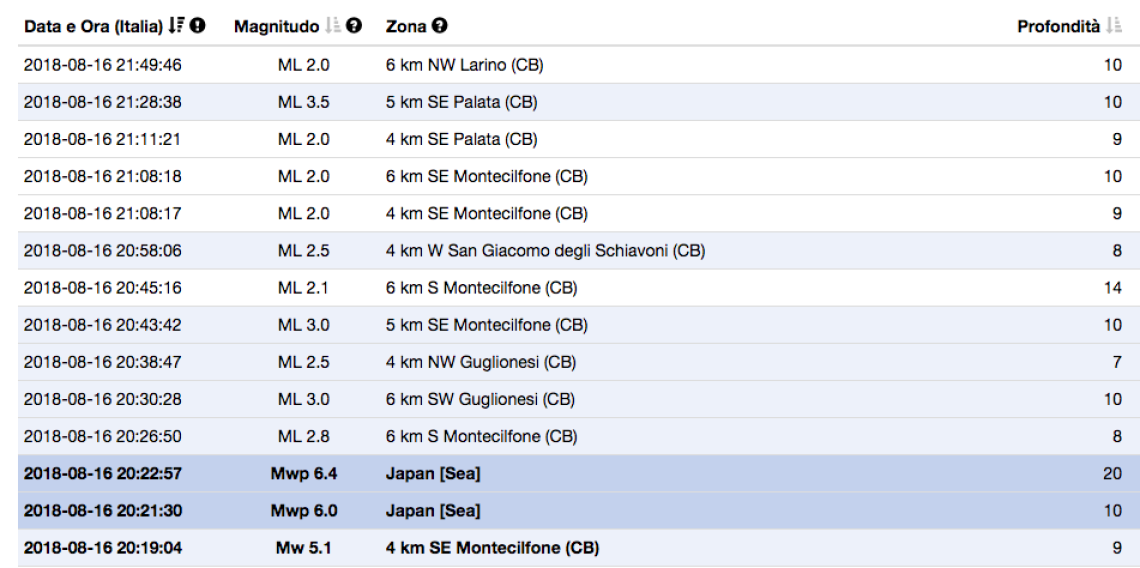The height and width of the screenshot is (568, 1140).
Task: Click Magnitudo sort arrows icon
Action: [332, 26]
